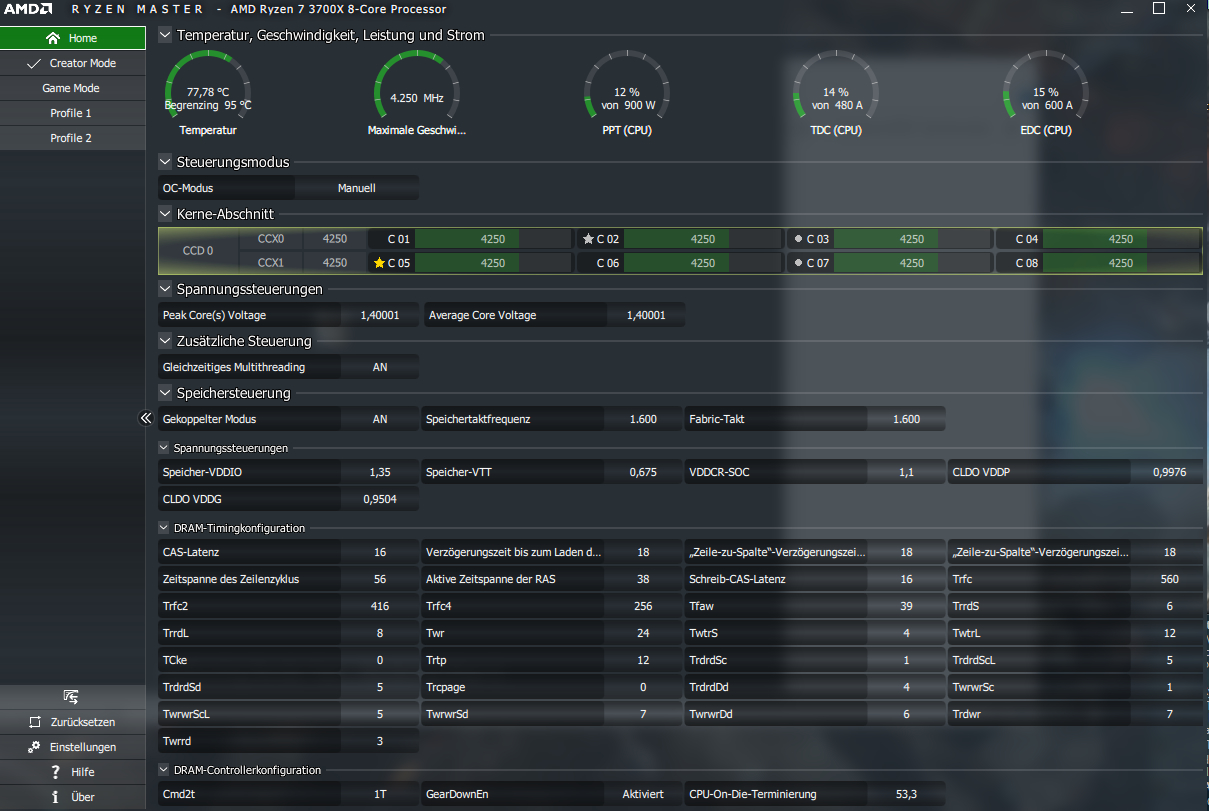
Task: Click Zurücksetzen reset button
Action: (x=73, y=722)
